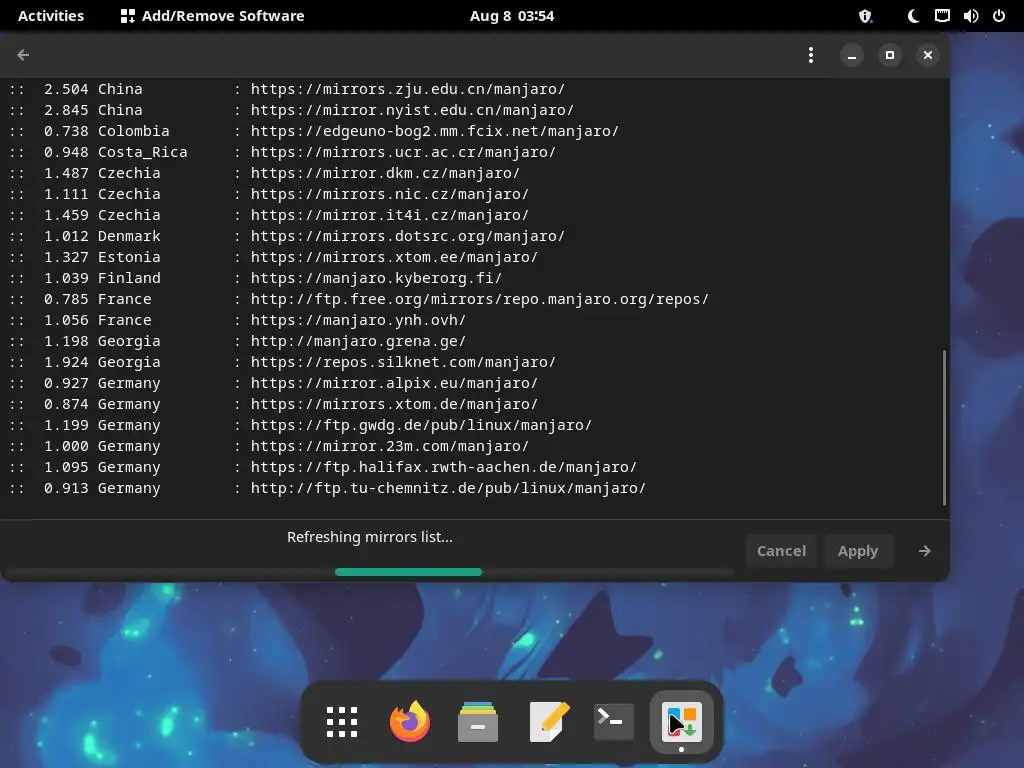
Task: Click the Germany ftp.gwdg.de line
Action: point(300,425)
